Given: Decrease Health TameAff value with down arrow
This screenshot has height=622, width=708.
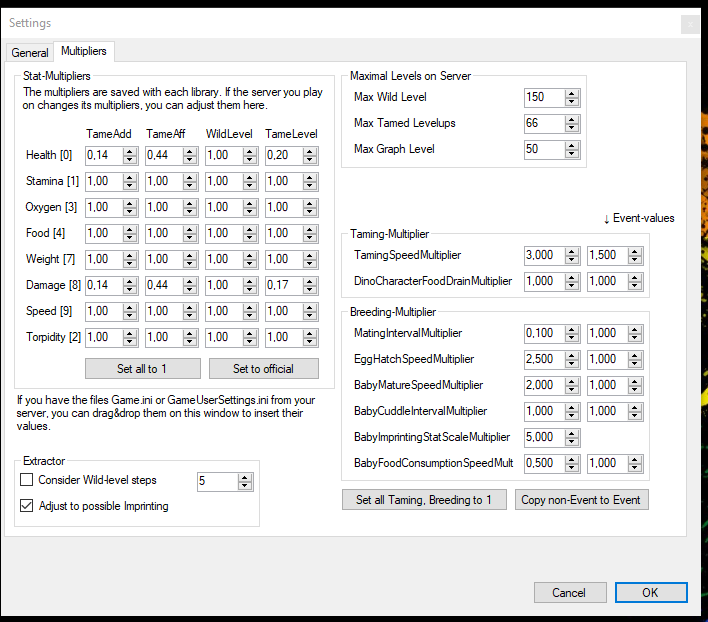Looking at the screenshot, I should coord(190,160).
